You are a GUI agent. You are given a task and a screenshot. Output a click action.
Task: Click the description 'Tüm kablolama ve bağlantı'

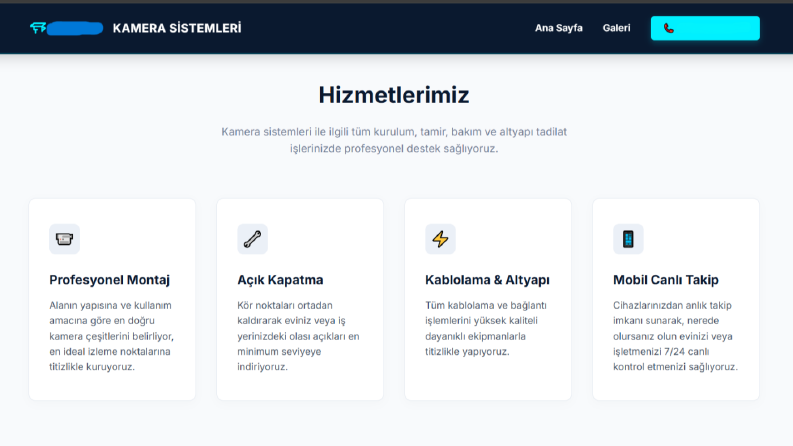pyautogui.click(x=486, y=329)
